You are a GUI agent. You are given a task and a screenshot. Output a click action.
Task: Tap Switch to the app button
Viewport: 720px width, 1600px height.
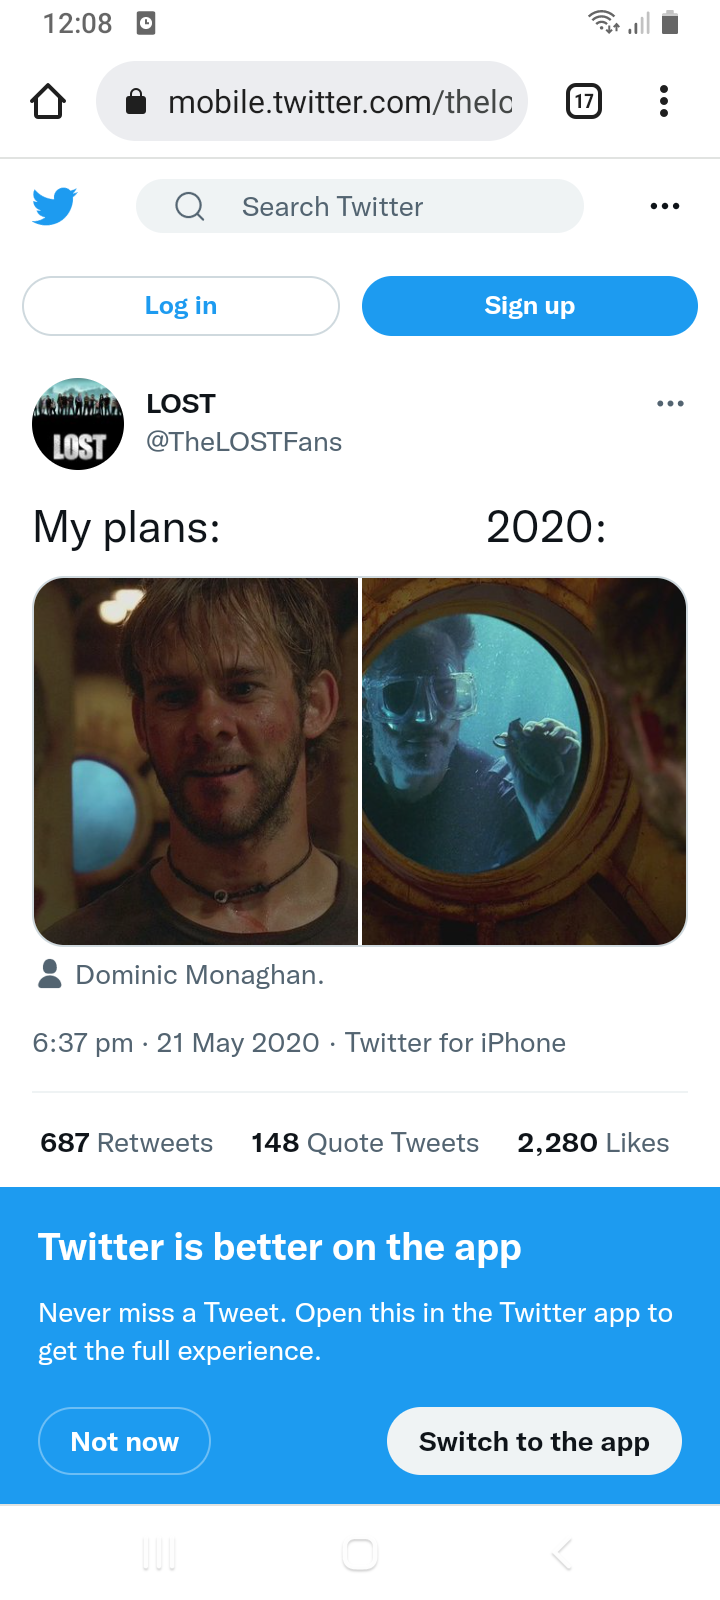(x=534, y=1441)
